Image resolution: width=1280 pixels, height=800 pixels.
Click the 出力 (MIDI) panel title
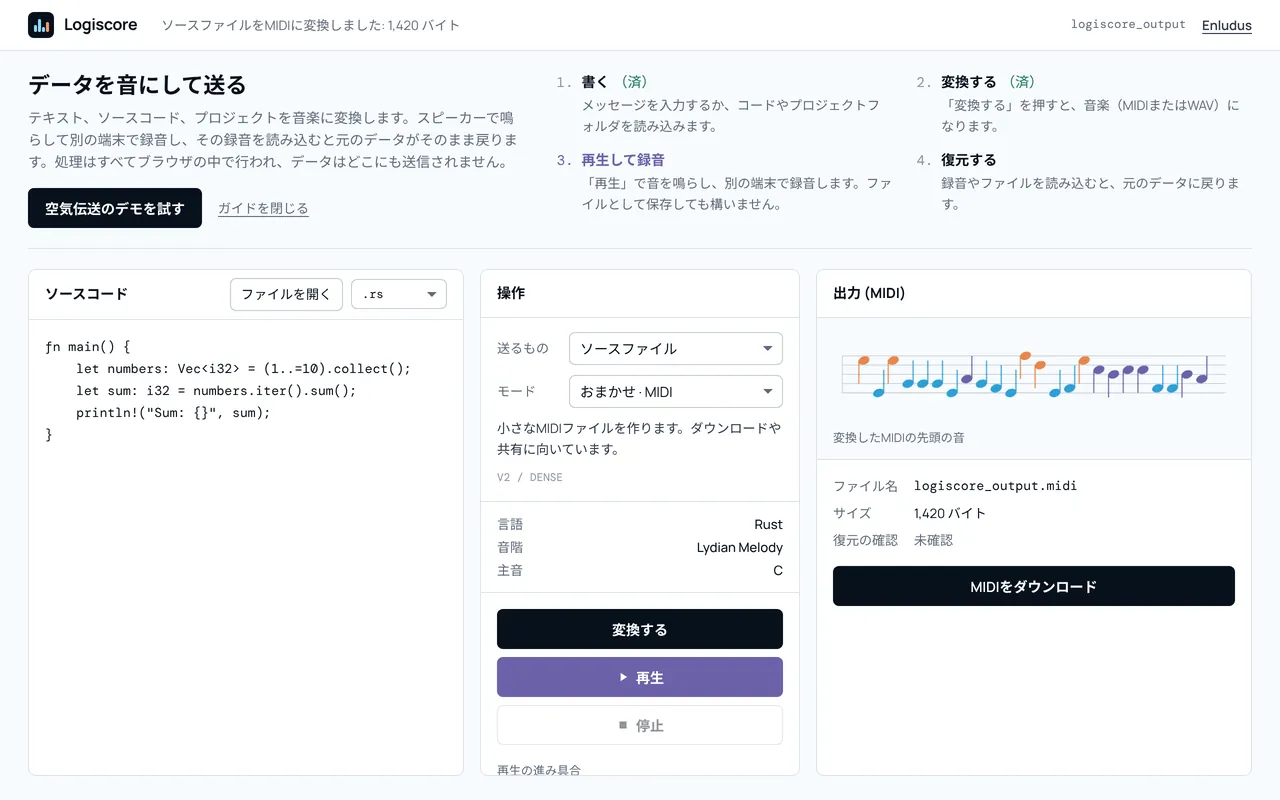tap(868, 293)
